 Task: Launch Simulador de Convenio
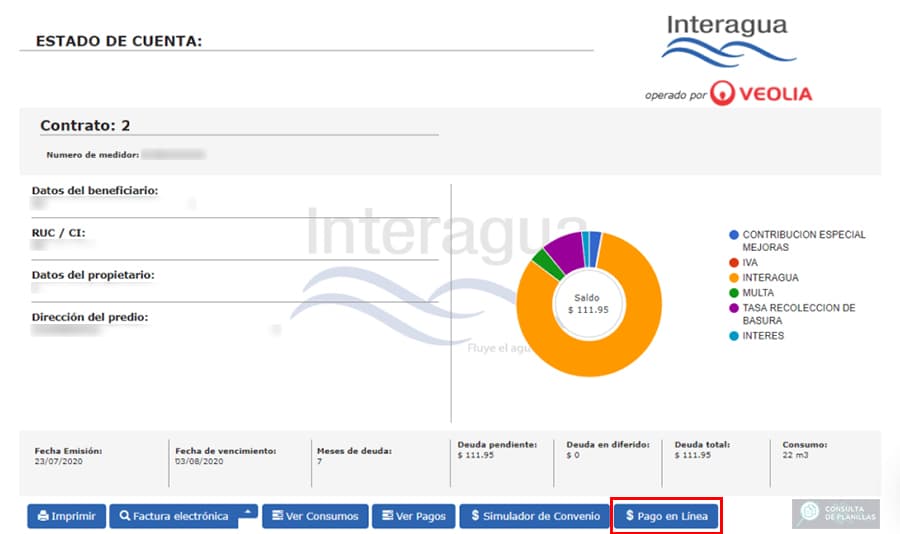pos(535,516)
